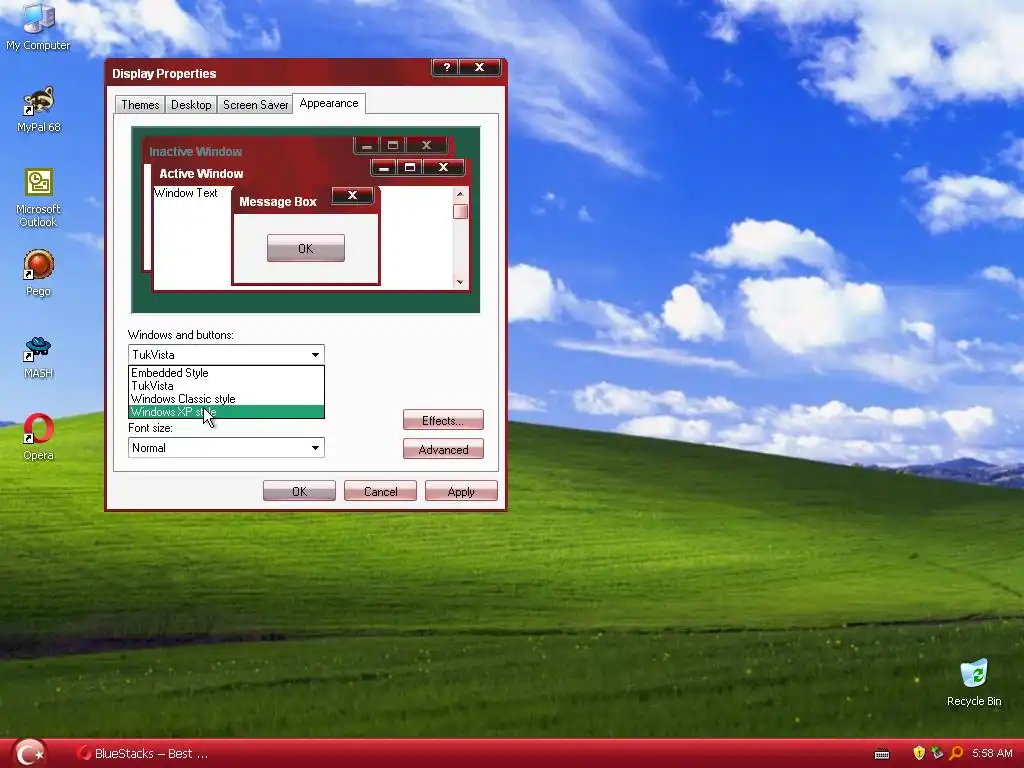This screenshot has height=768, width=1024.
Task: Open the orange magnifier tray icon
Action: (x=956, y=753)
